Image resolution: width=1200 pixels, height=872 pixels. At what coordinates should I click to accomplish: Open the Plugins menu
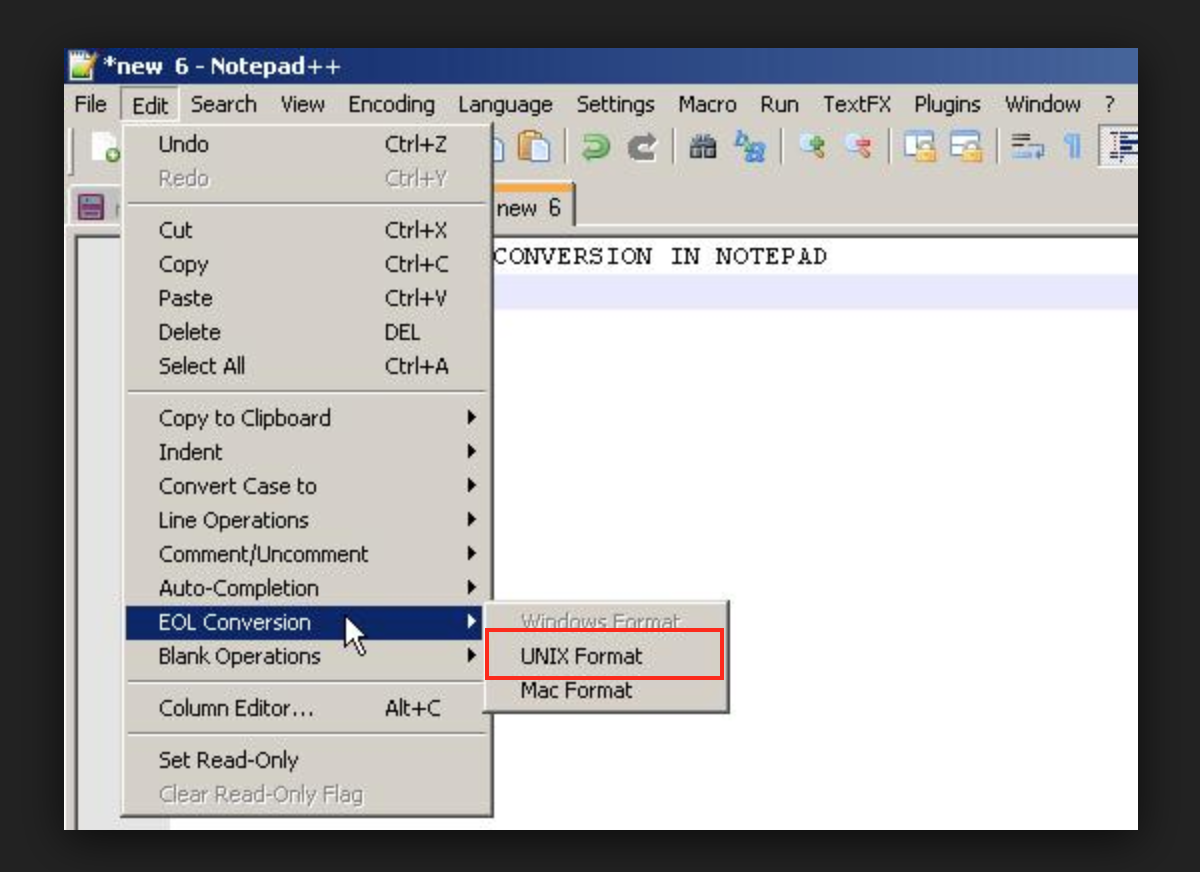click(947, 104)
